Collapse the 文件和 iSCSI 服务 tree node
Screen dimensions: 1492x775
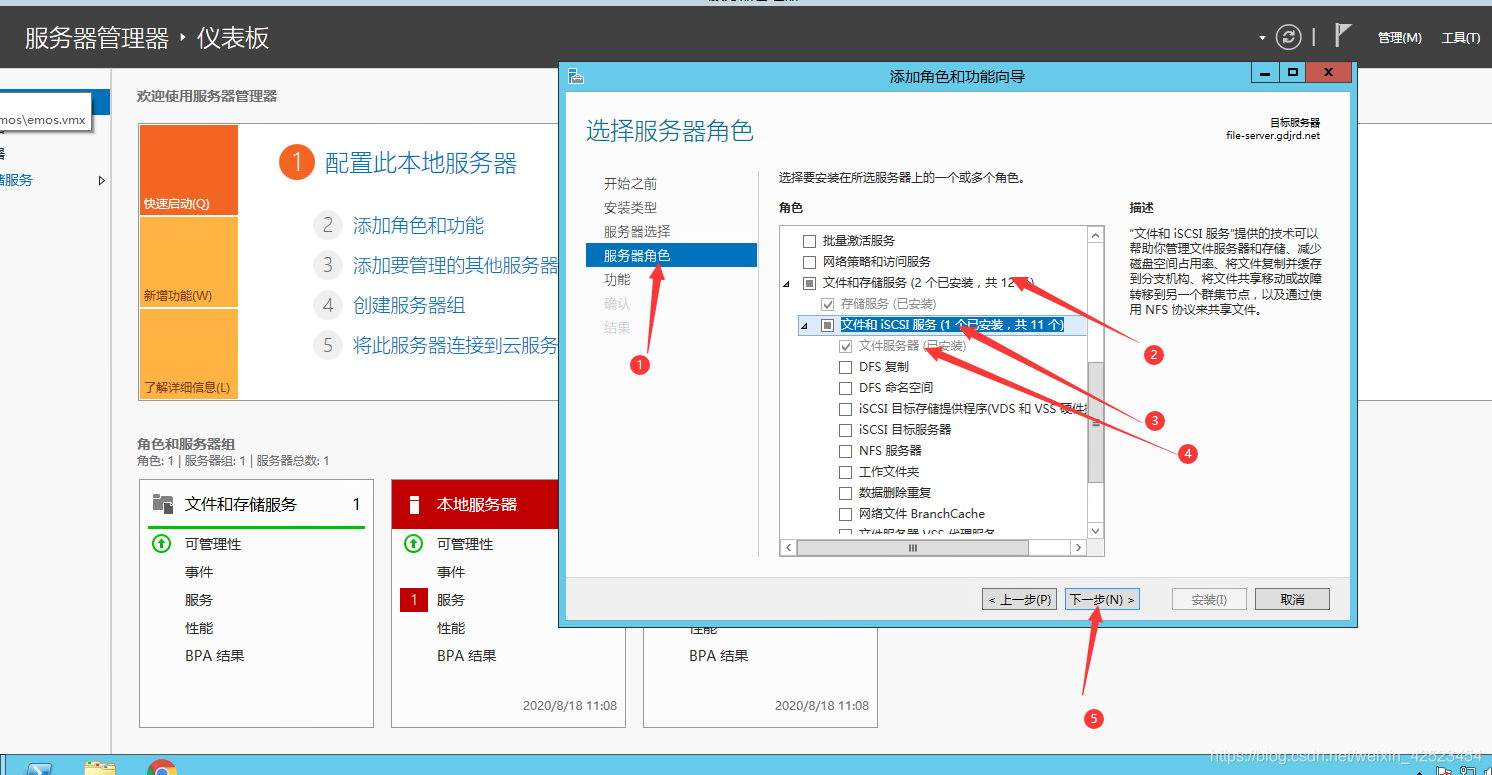(x=804, y=327)
